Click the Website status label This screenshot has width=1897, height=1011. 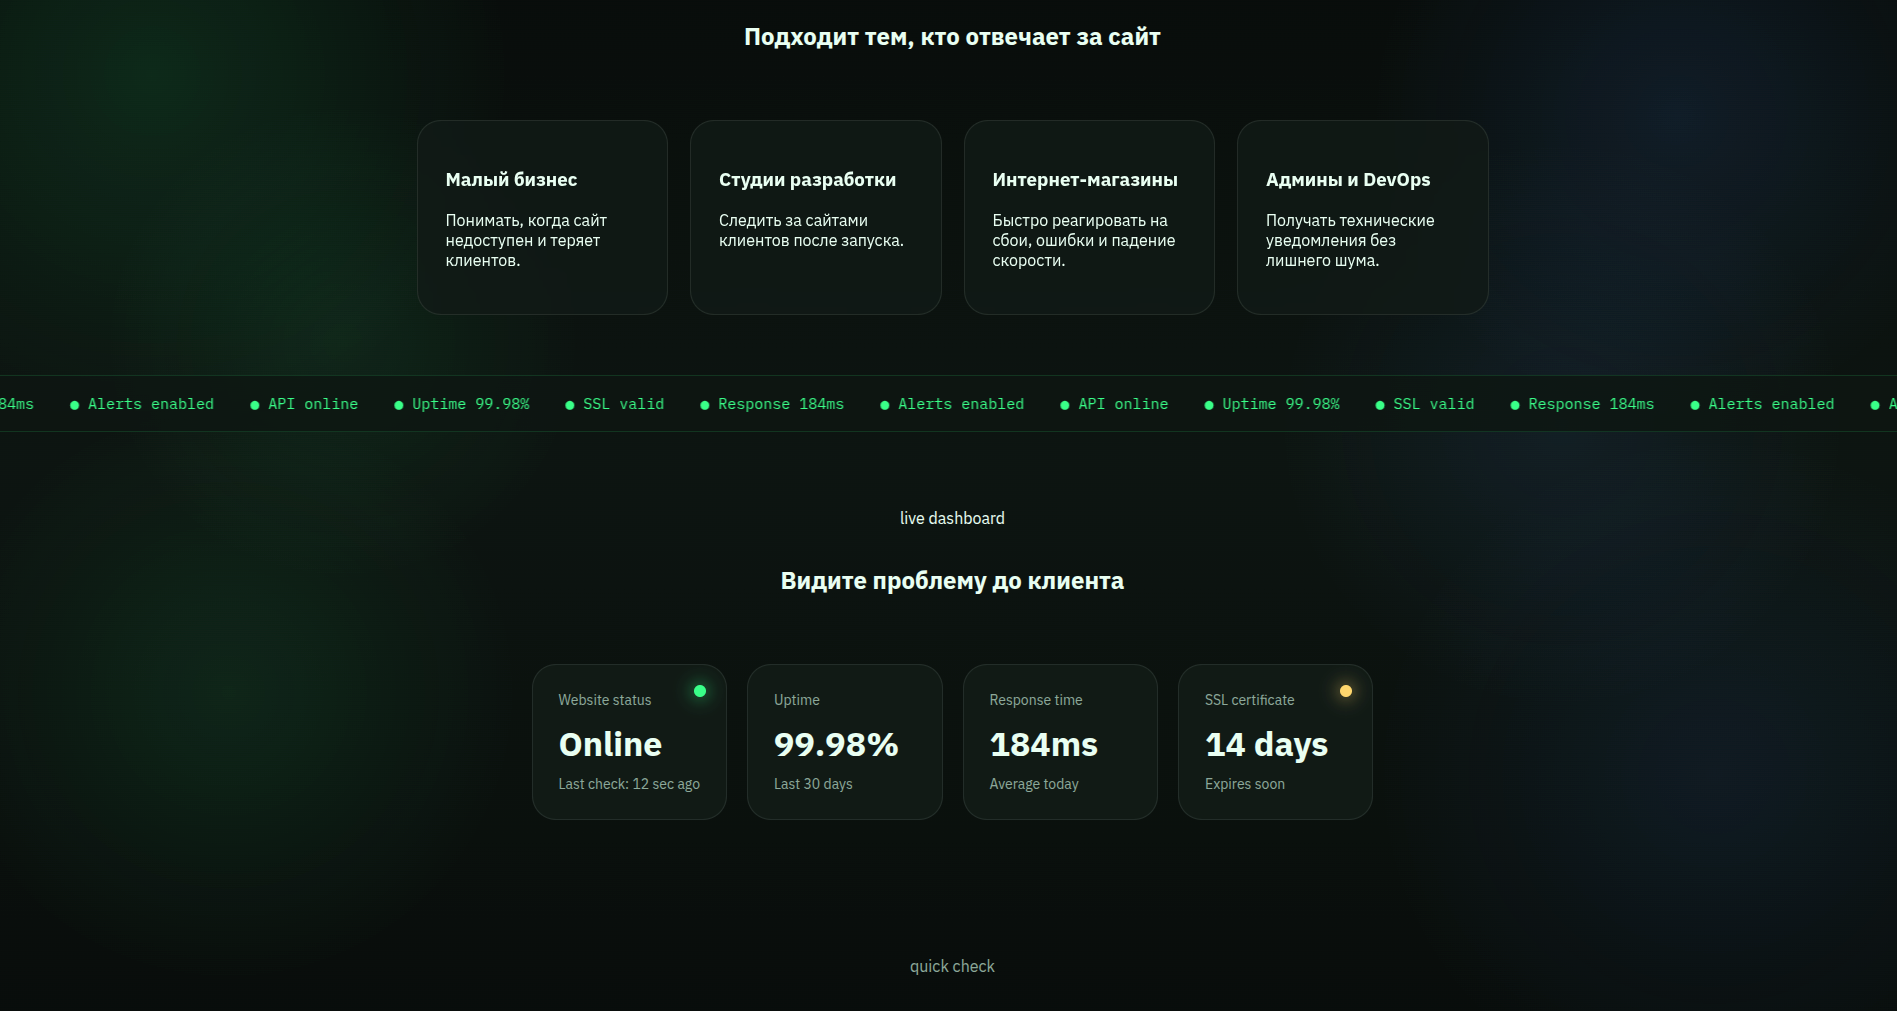point(605,700)
